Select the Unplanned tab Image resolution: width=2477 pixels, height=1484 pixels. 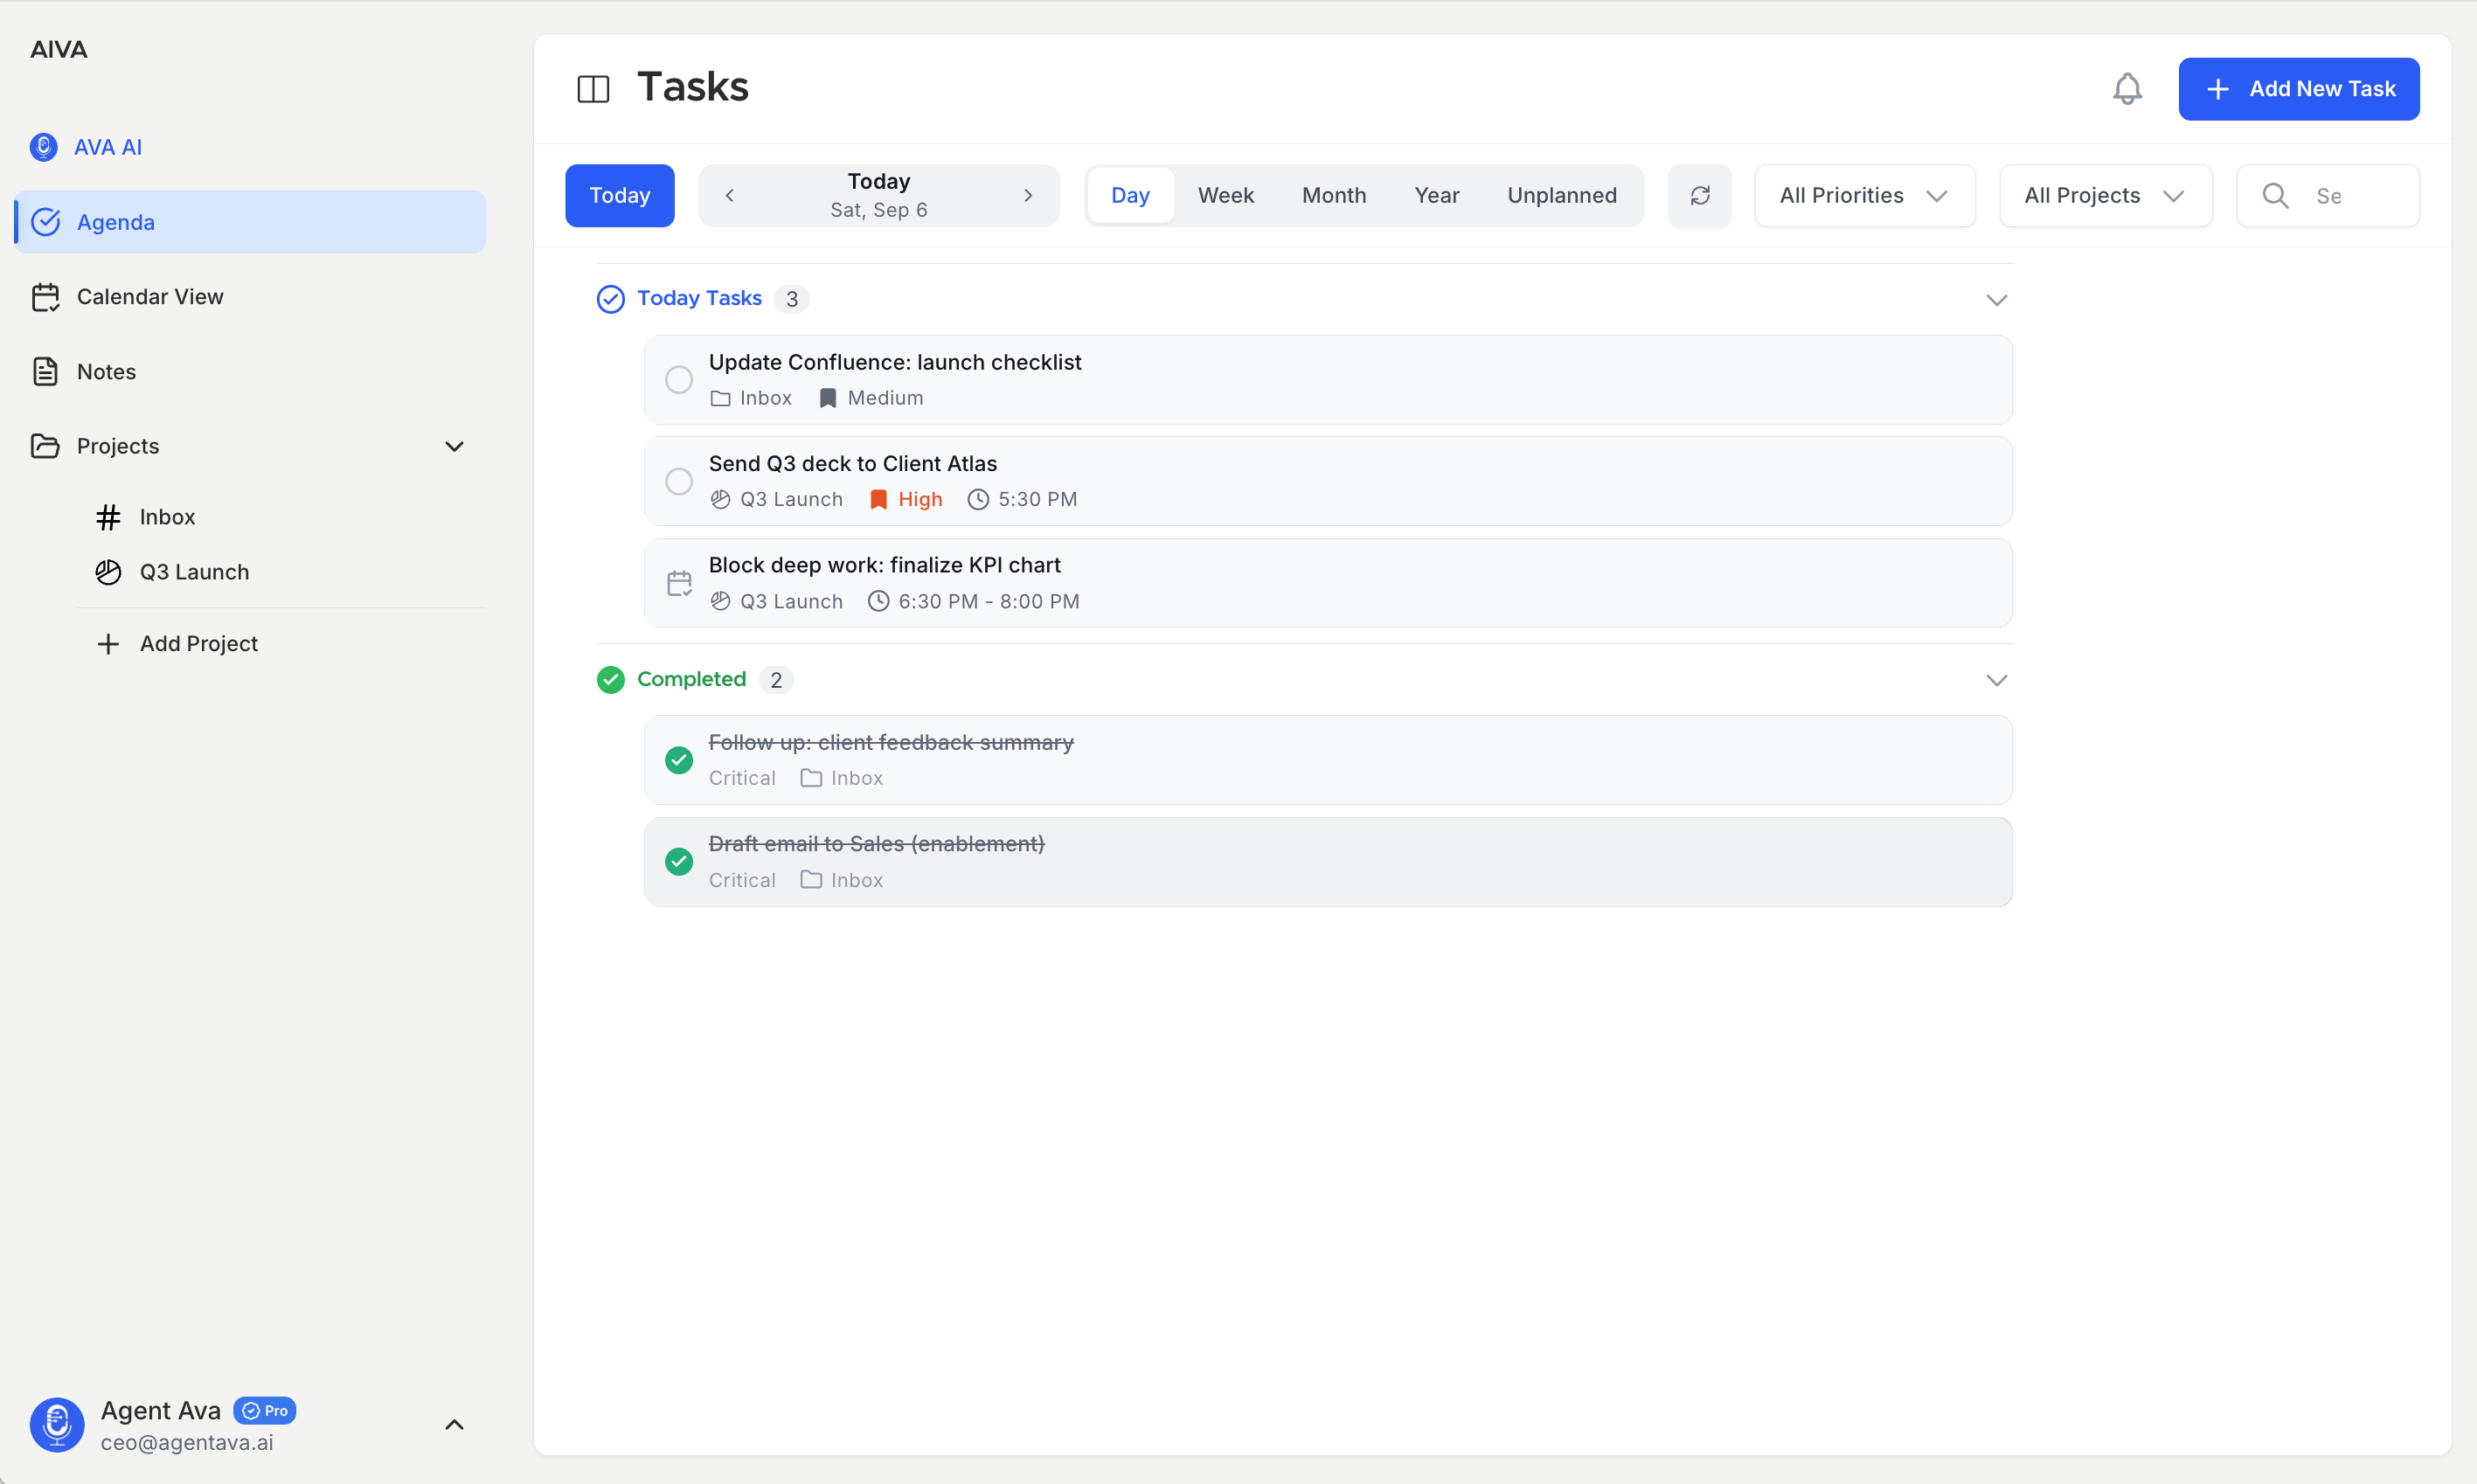point(1562,195)
